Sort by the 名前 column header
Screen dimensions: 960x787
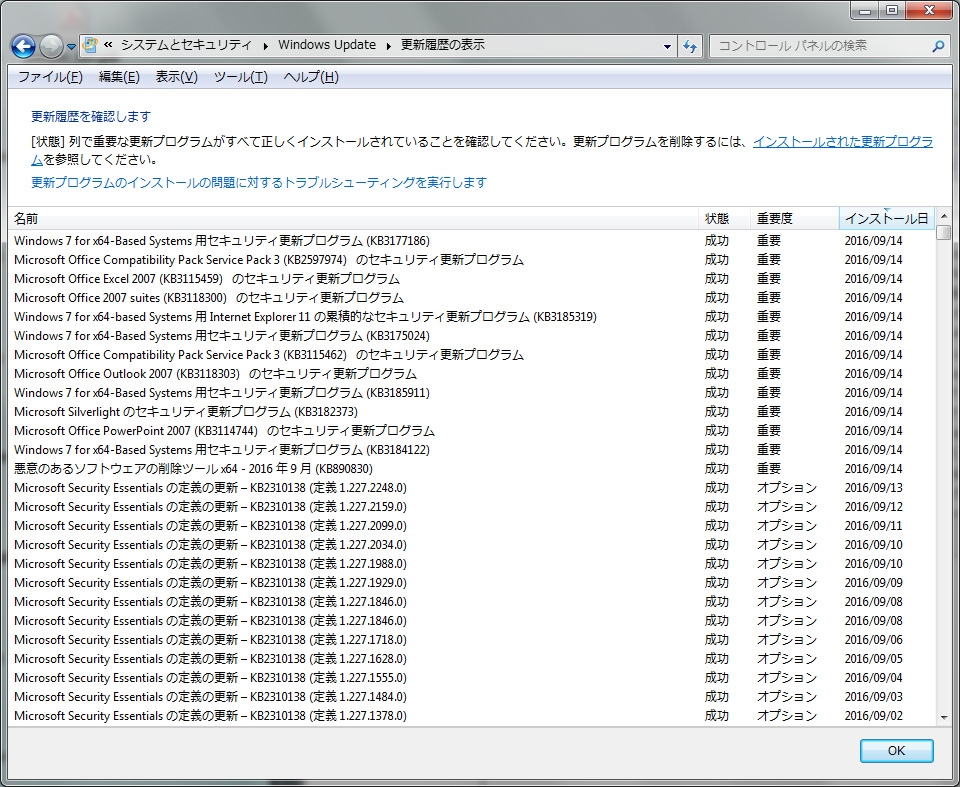click(x=353, y=219)
